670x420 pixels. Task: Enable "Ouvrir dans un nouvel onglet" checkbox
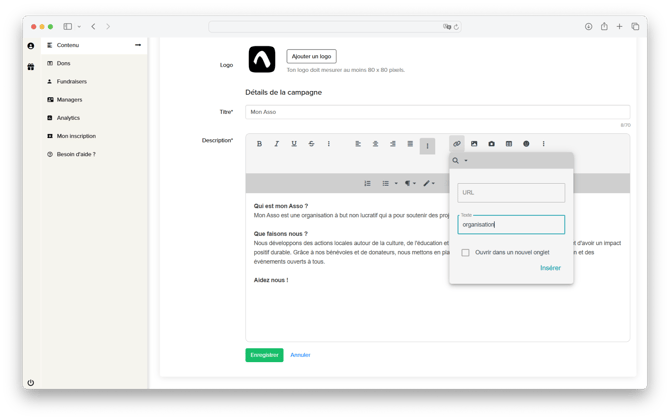click(466, 253)
